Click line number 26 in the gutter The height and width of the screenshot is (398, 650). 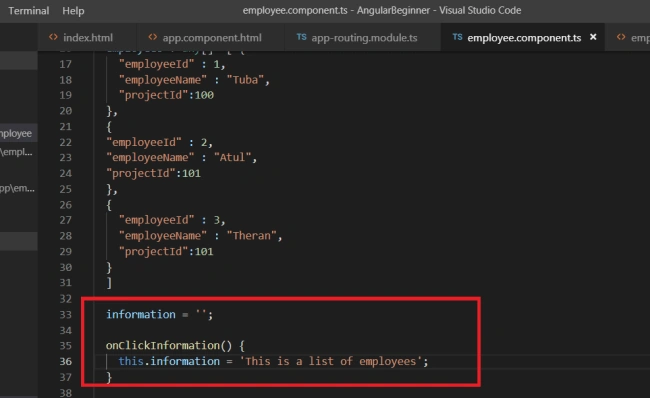pyautogui.click(x=65, y=205)
